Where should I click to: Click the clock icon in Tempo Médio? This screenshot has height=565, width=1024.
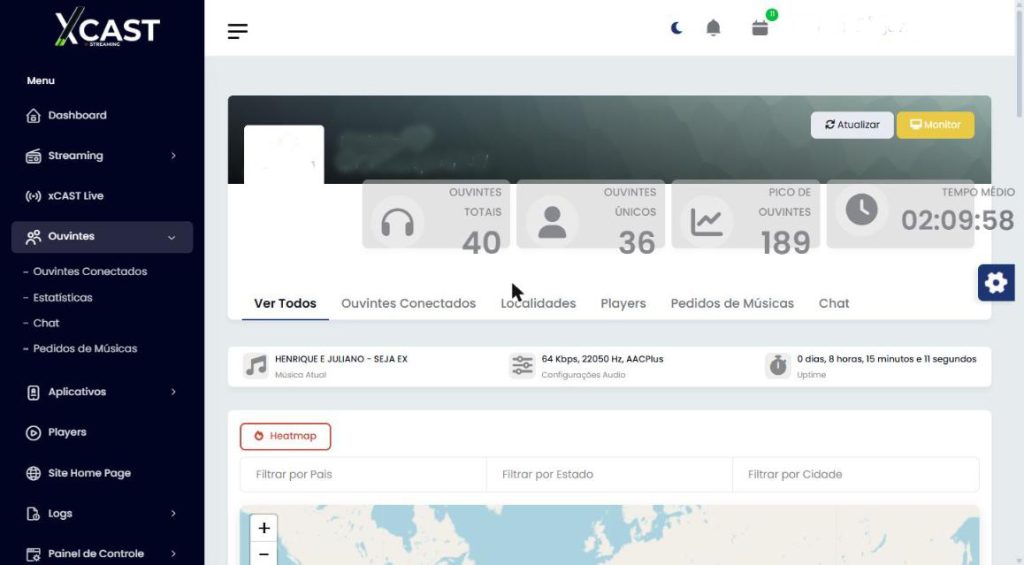click(861, 210)
